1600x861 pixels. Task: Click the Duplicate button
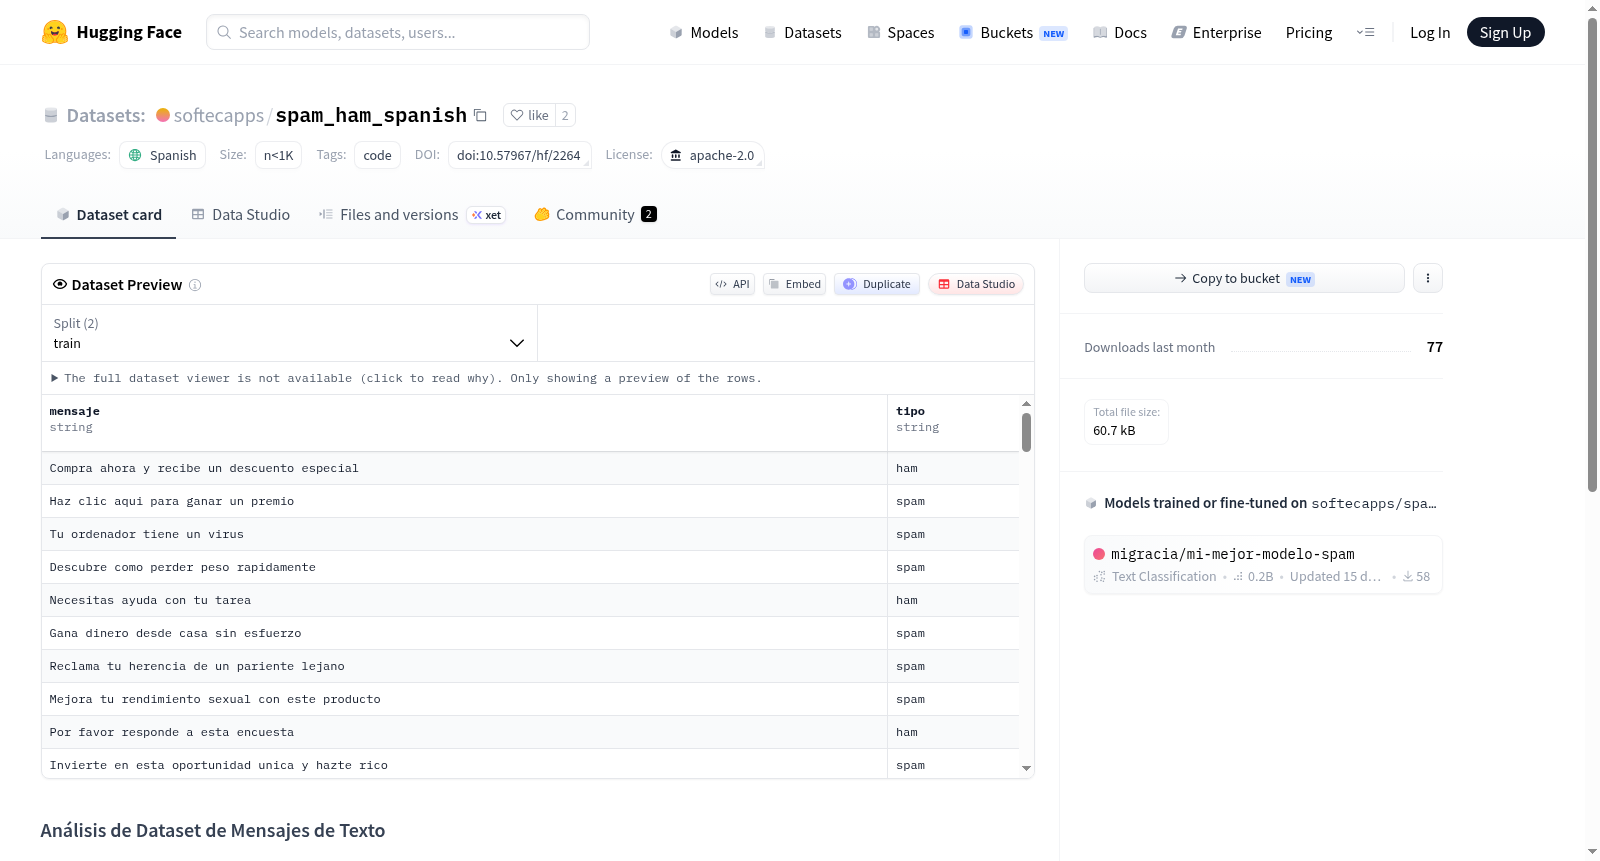pyautogui.click(x=877, y=284)
